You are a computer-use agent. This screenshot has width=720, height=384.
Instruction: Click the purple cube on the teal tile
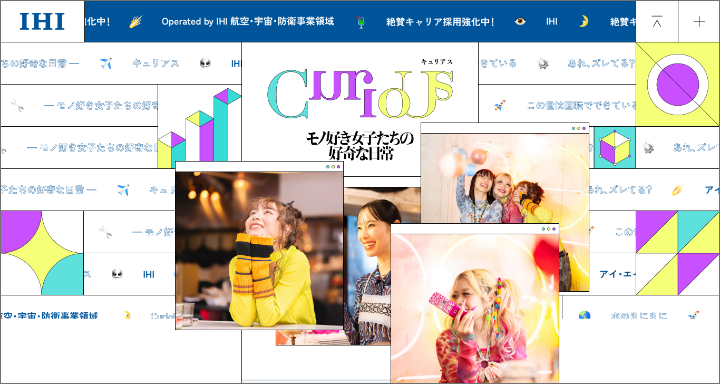coord(615,147)
